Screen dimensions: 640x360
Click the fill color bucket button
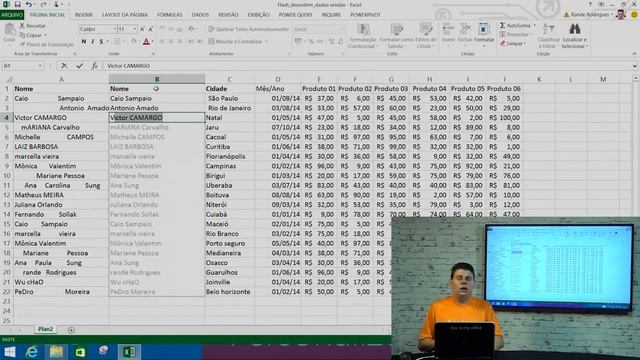[x=133, y=41]
